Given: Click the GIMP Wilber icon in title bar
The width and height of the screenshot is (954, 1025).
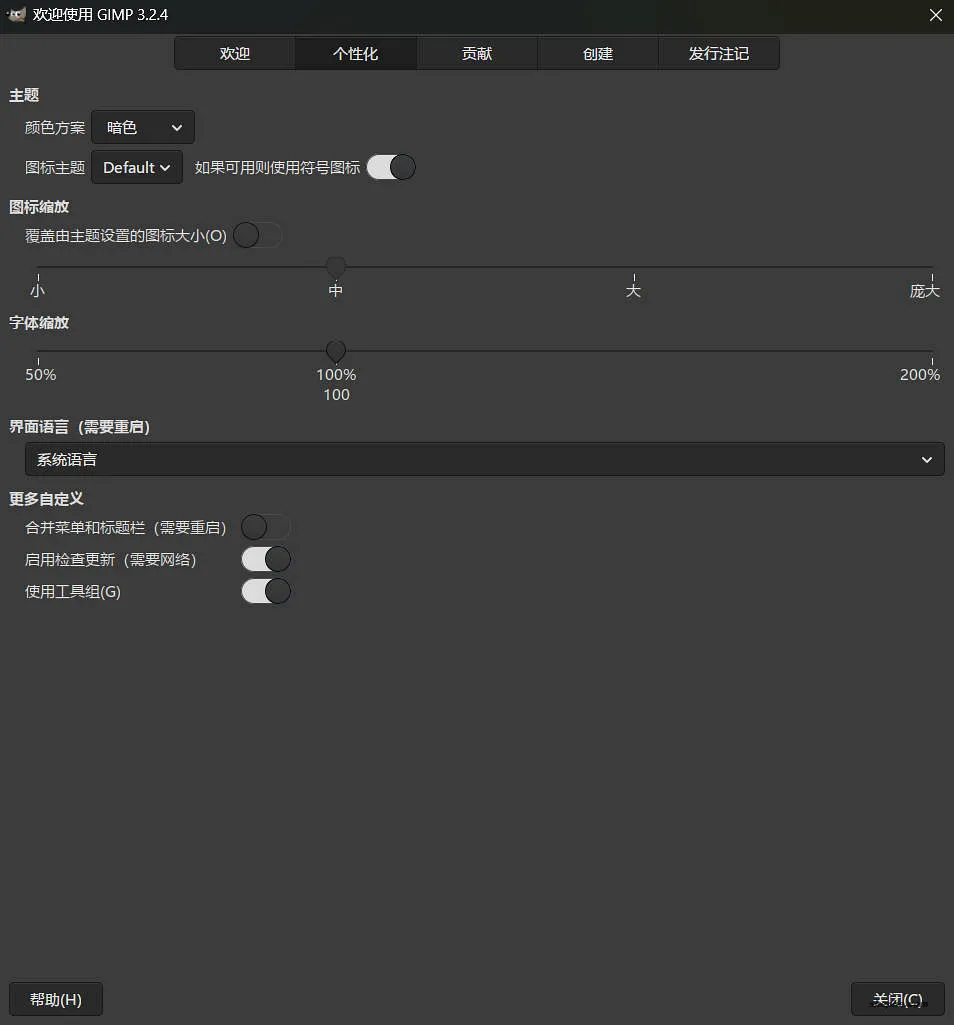Looking at the screenshot, I should pyautogui.click(x=16, y=14).
